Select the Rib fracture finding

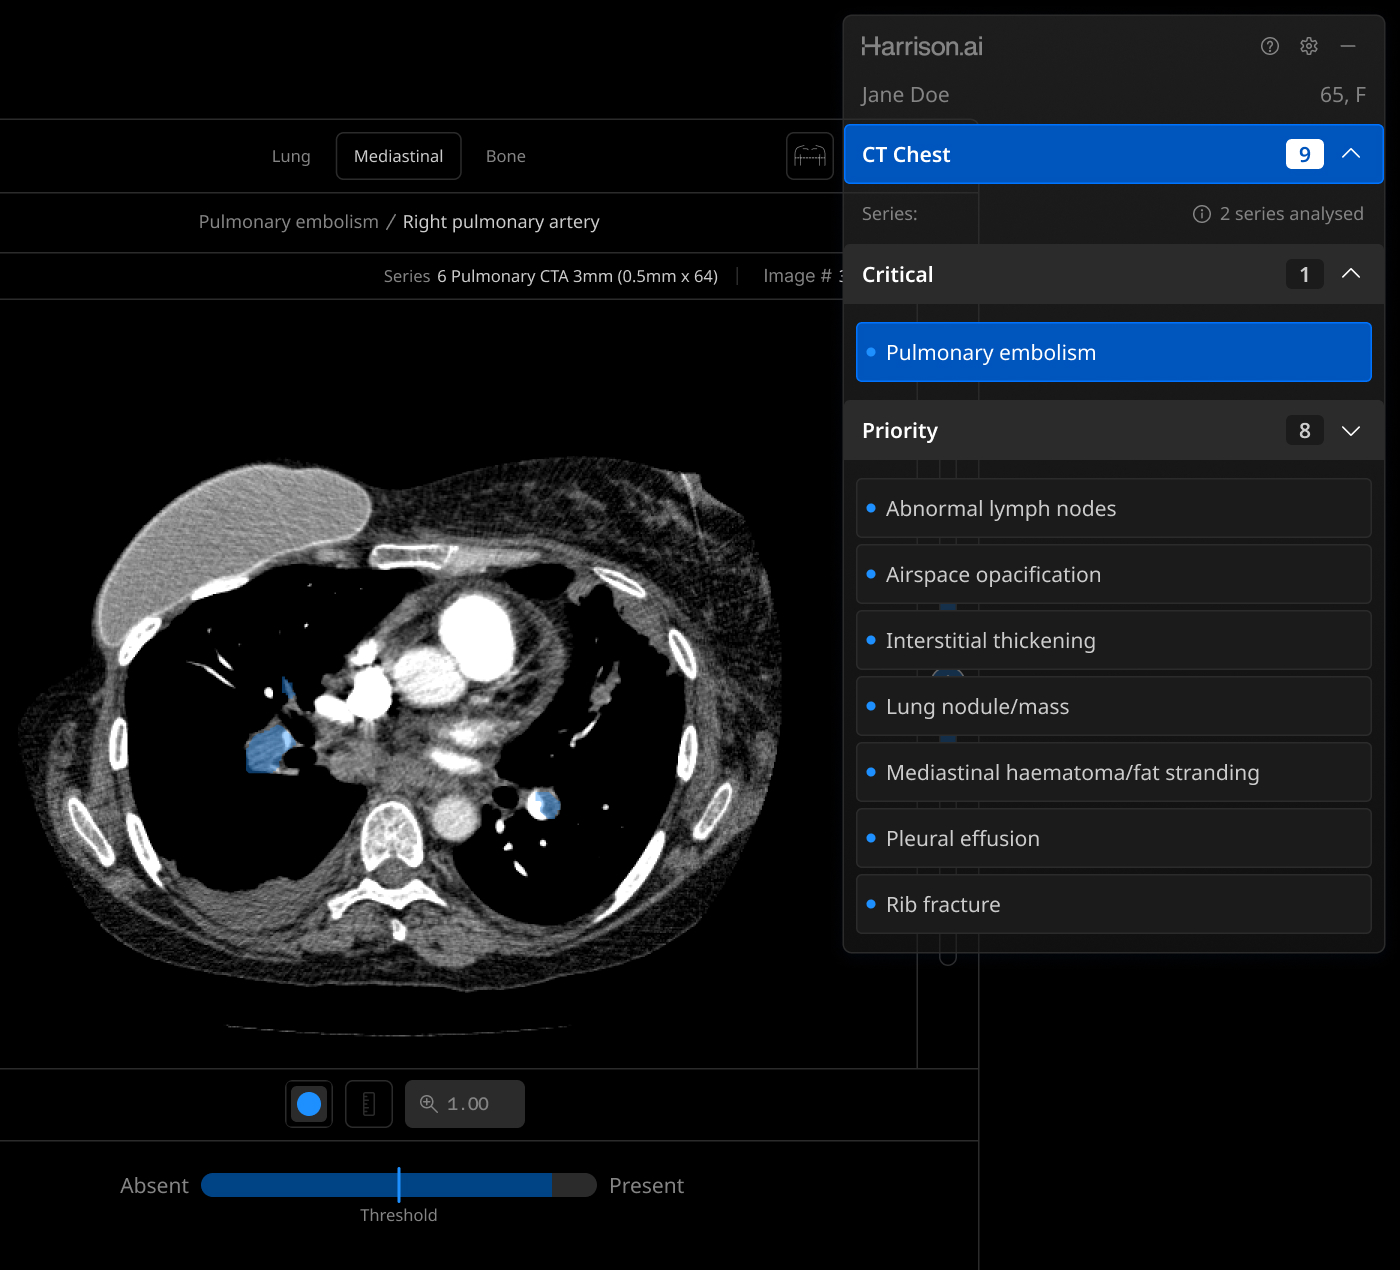click(1113, 904)
